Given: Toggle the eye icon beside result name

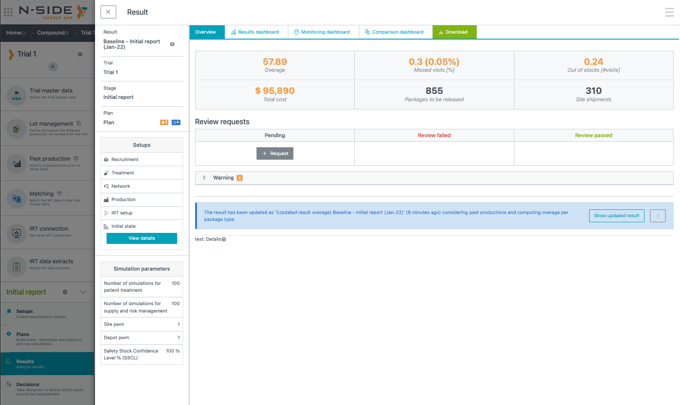Looking at the screenshot, I should pyautogui.click(x=172, y=44).
